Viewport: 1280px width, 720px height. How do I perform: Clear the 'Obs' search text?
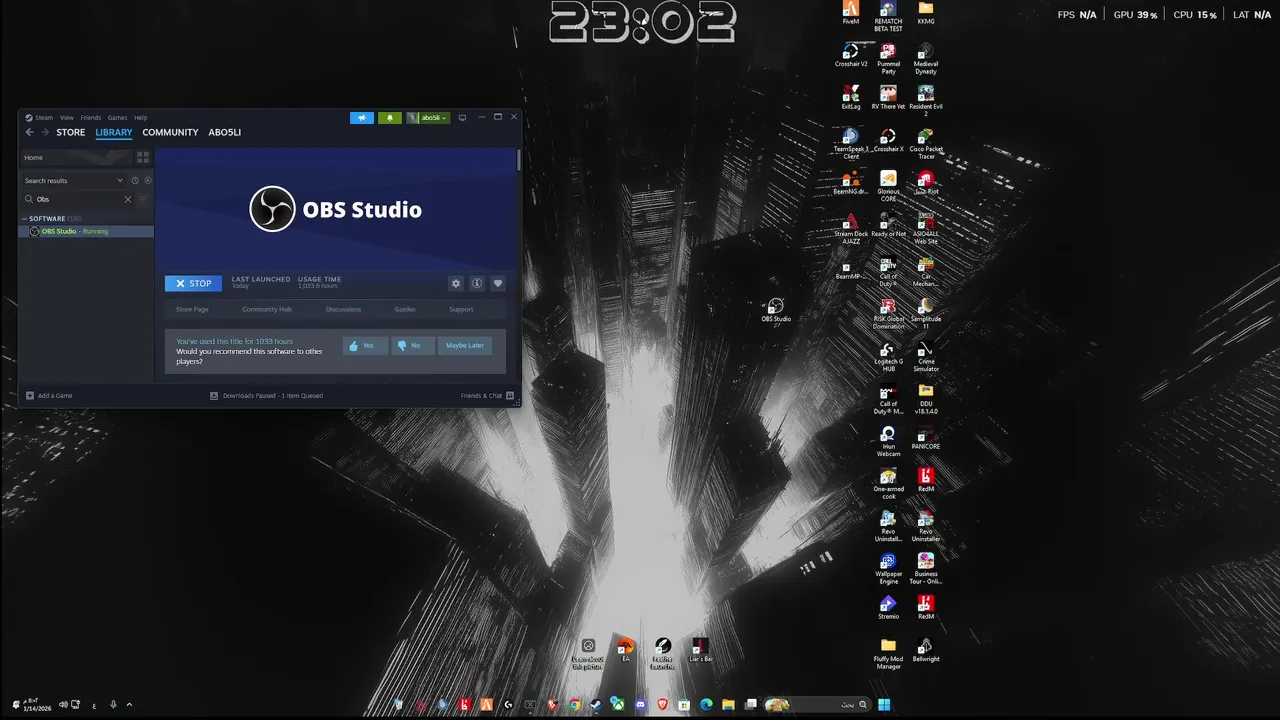click(128, 199)
